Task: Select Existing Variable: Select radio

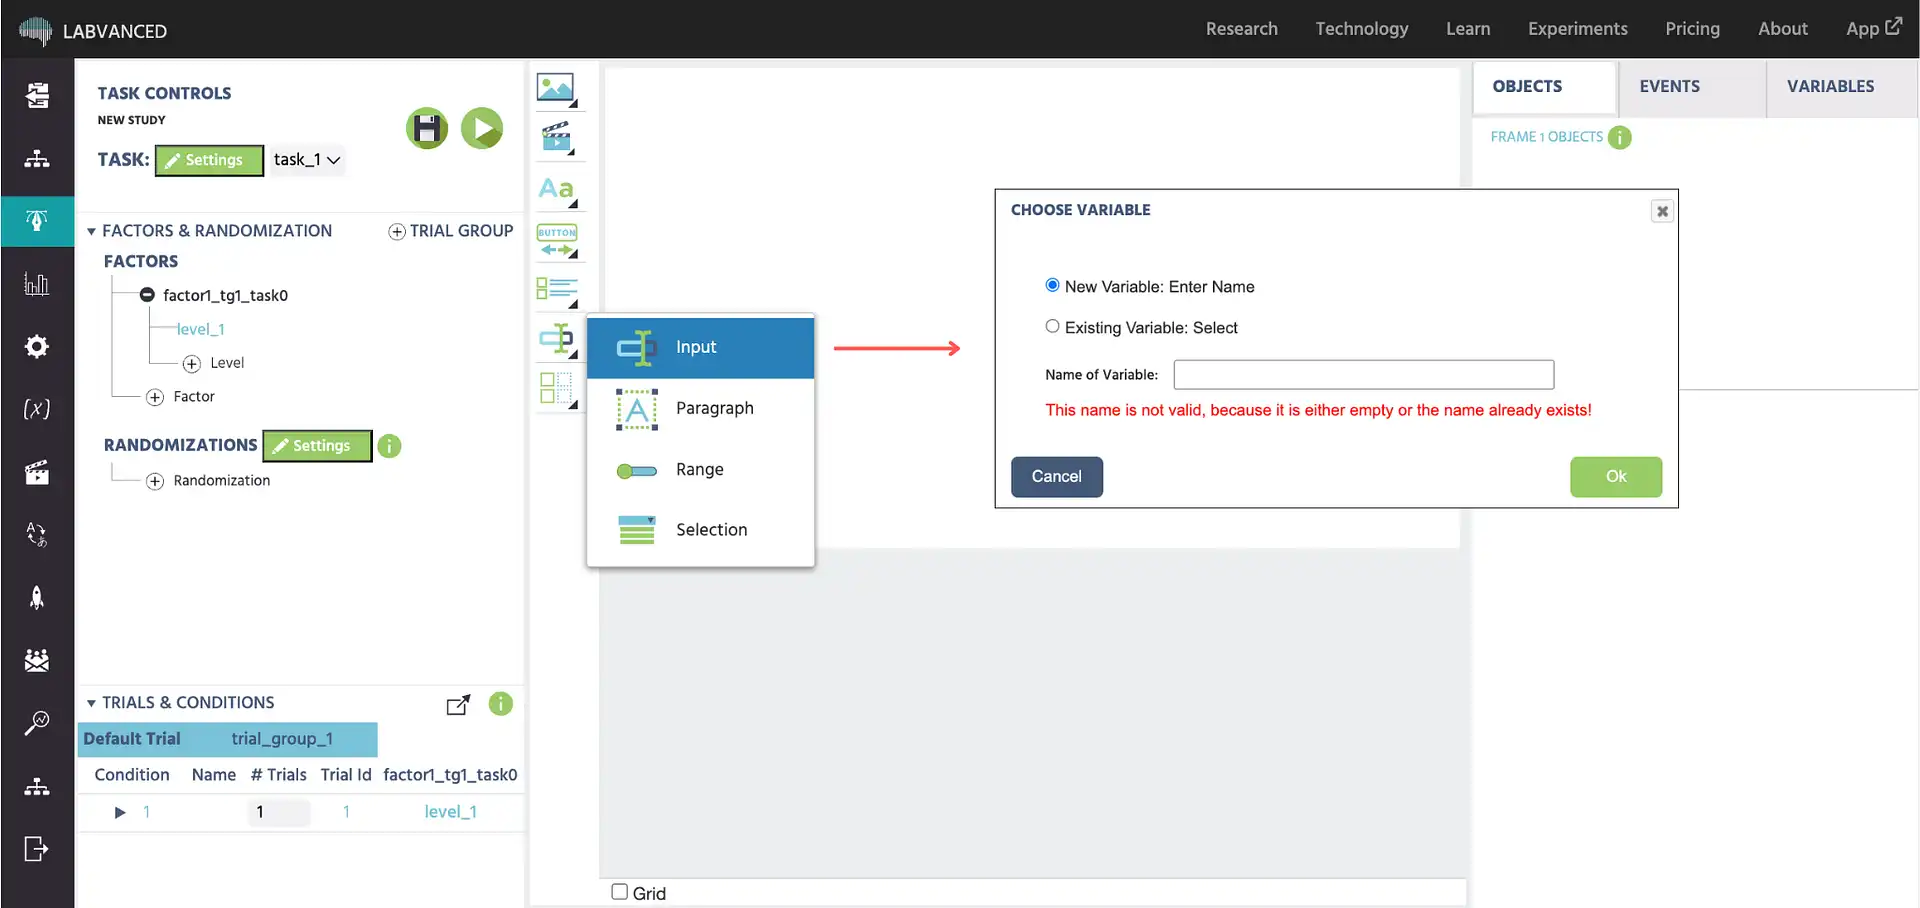Action: (x=1052, y=326)
